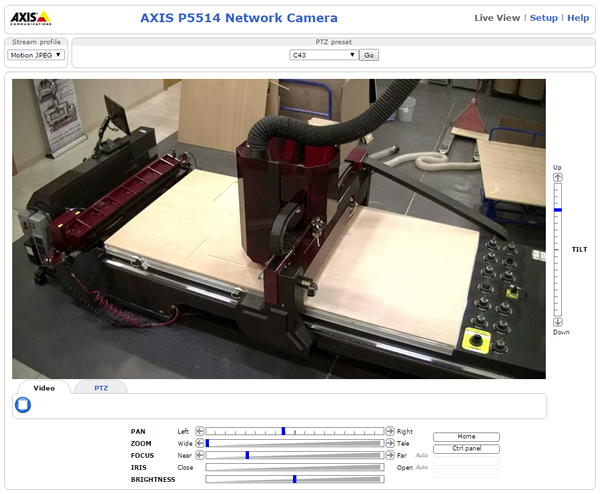This screenshot has width=600, height=494.
Task: Open the Setup link
Action: click(x=543, y=18)
